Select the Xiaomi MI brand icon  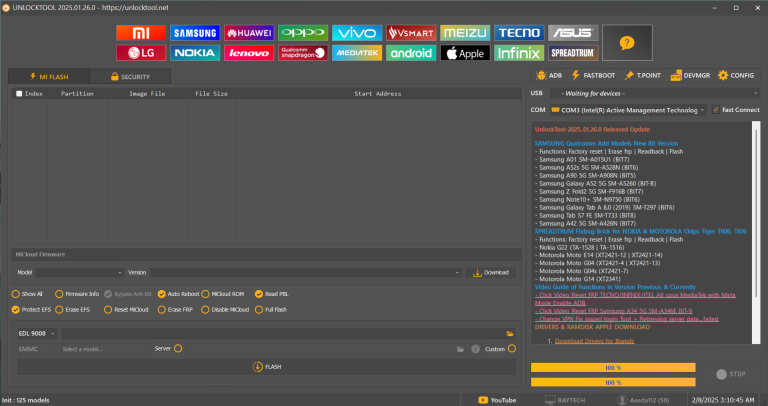pyautogui.click(x=141, y=33)
